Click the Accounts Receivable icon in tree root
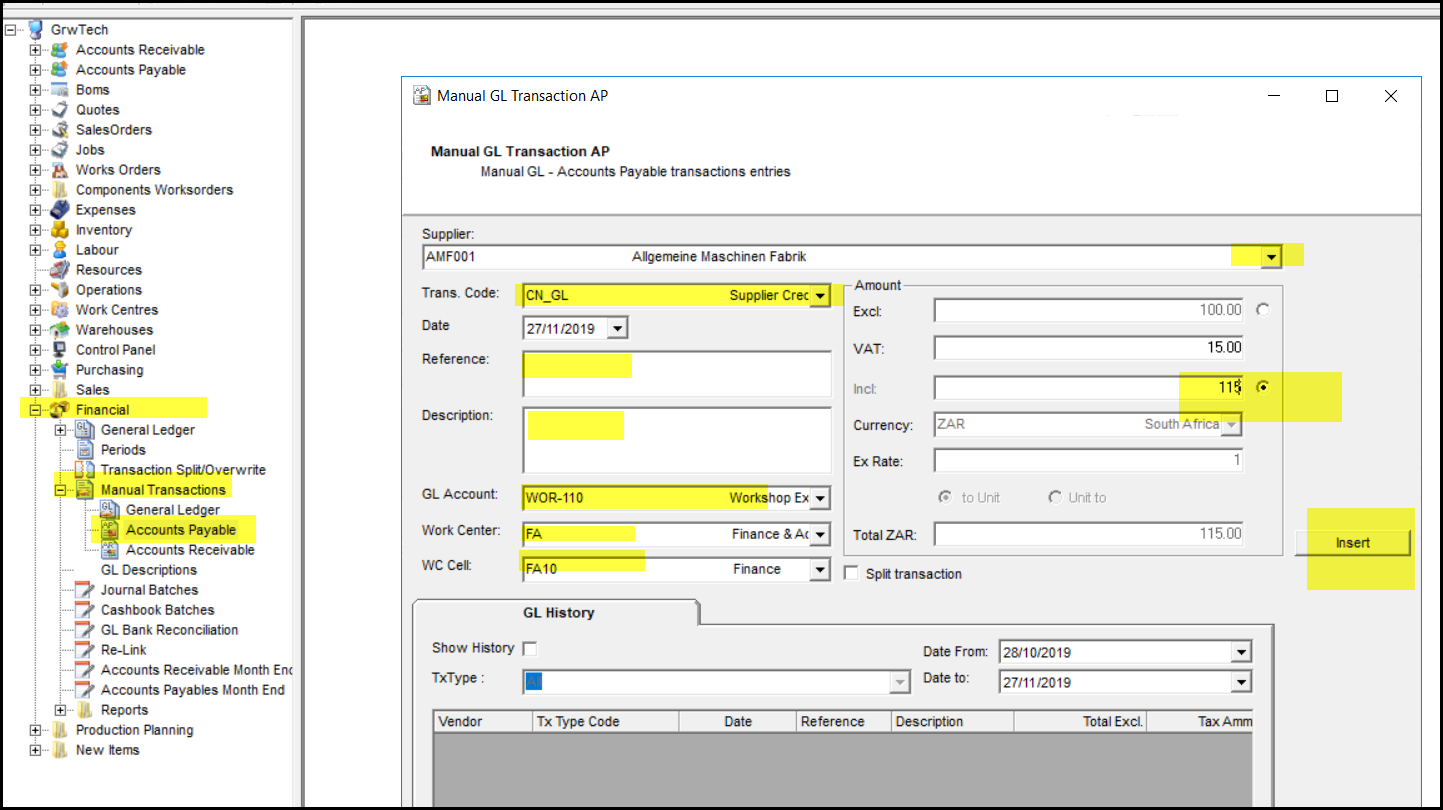This screenshot has width=1443, height=810. coord(60,50)
